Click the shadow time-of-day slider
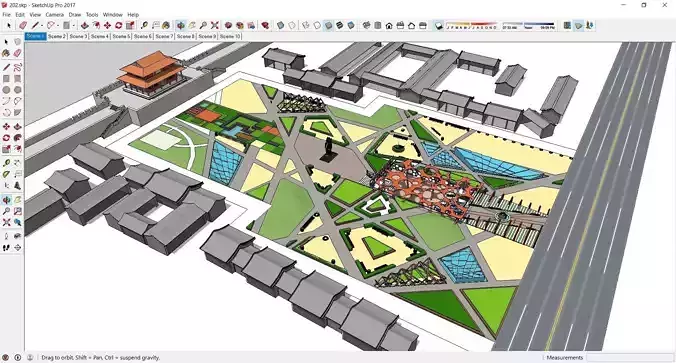This screenshot has height=363, width=676. pos(529,25)
